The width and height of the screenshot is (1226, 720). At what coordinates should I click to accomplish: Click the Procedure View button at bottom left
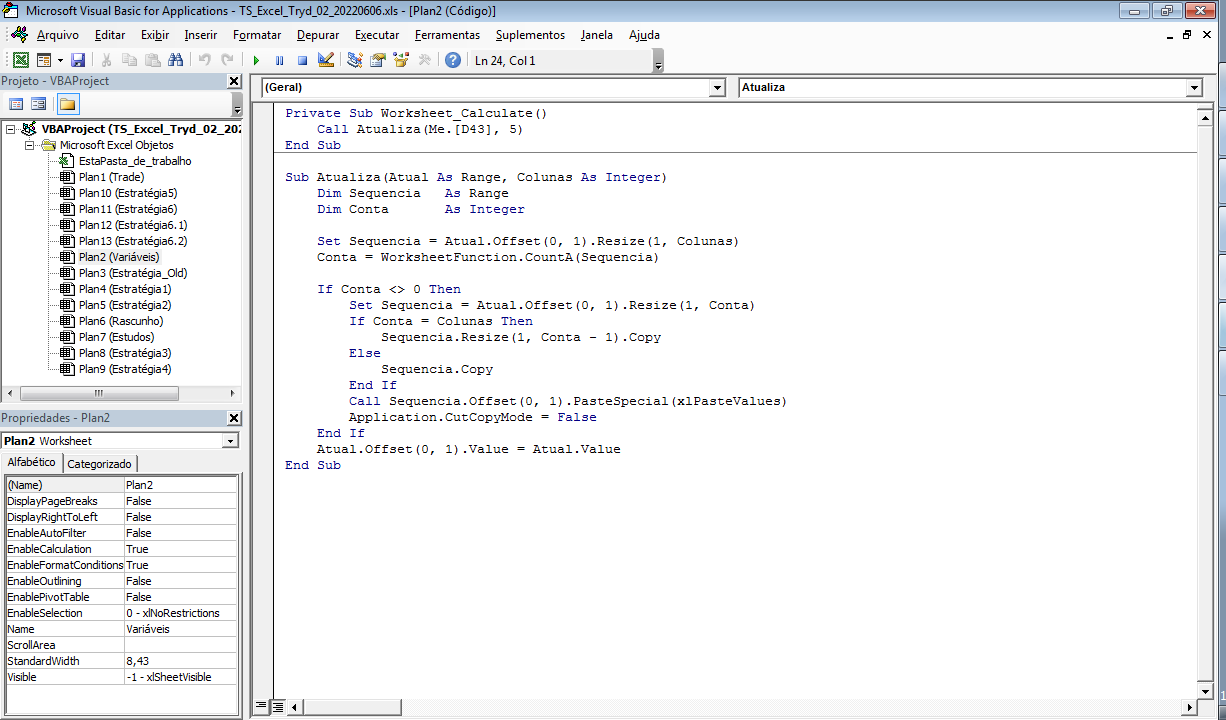[x=261, y=706]
